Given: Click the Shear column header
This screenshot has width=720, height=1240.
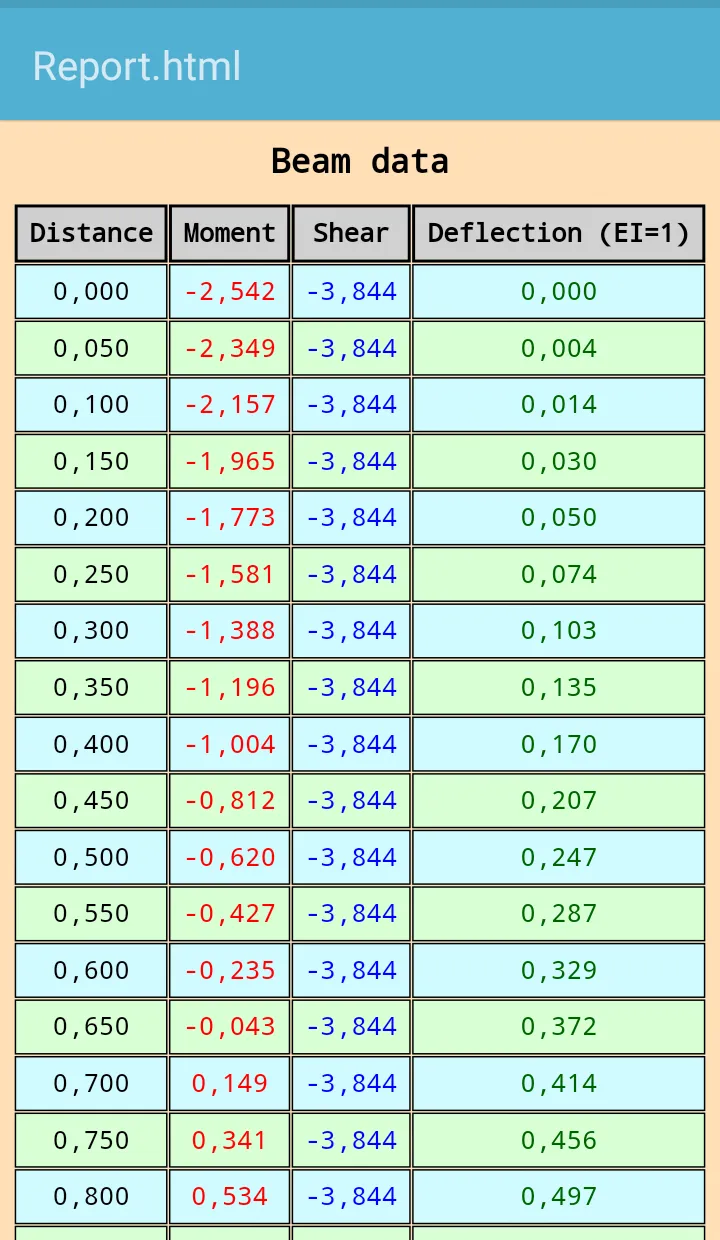Looking at the screenshot, I should pos(351,233).
